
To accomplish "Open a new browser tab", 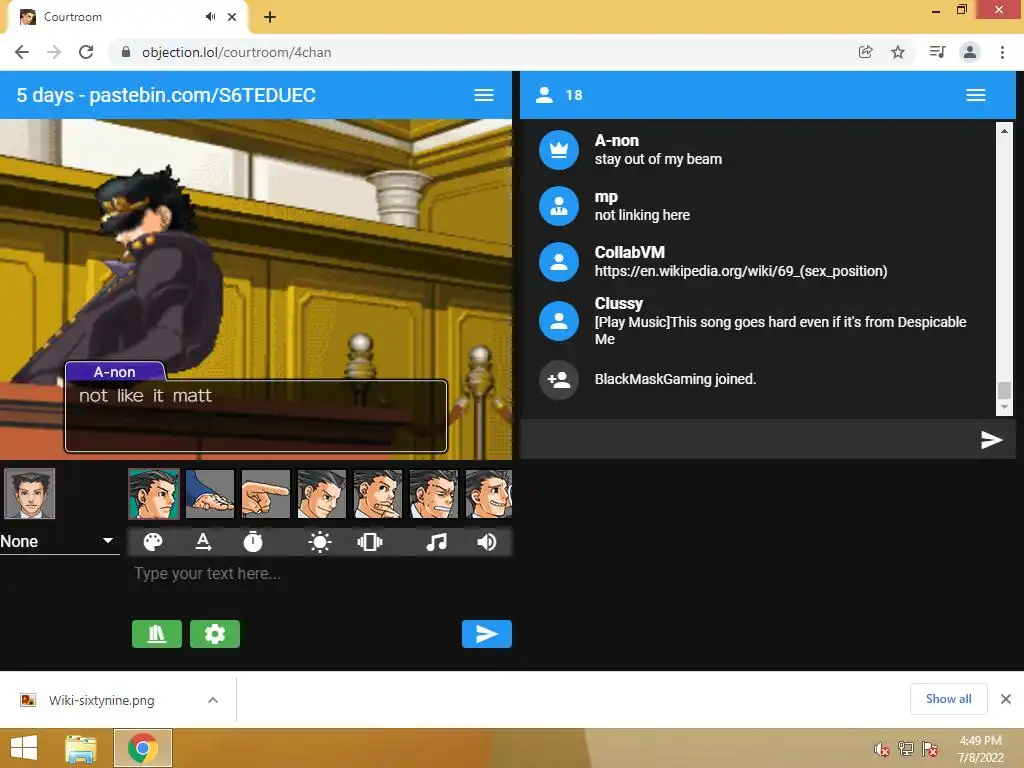I will pyautogui.click(x=270, y=17).
